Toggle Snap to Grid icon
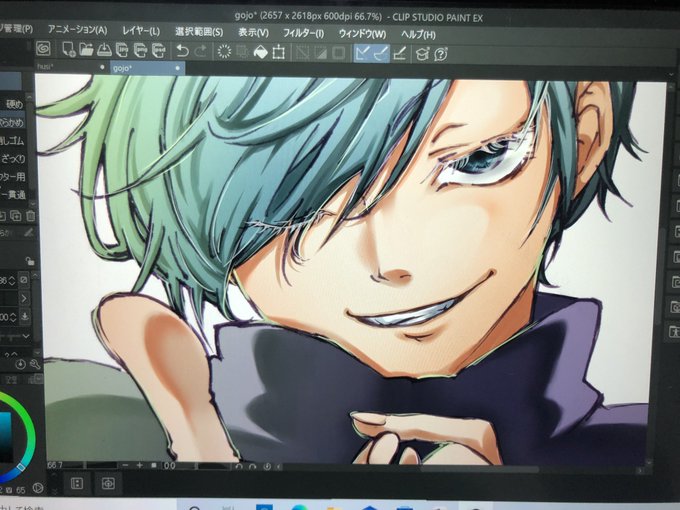680x510 pixels. (x=399, y=54)
